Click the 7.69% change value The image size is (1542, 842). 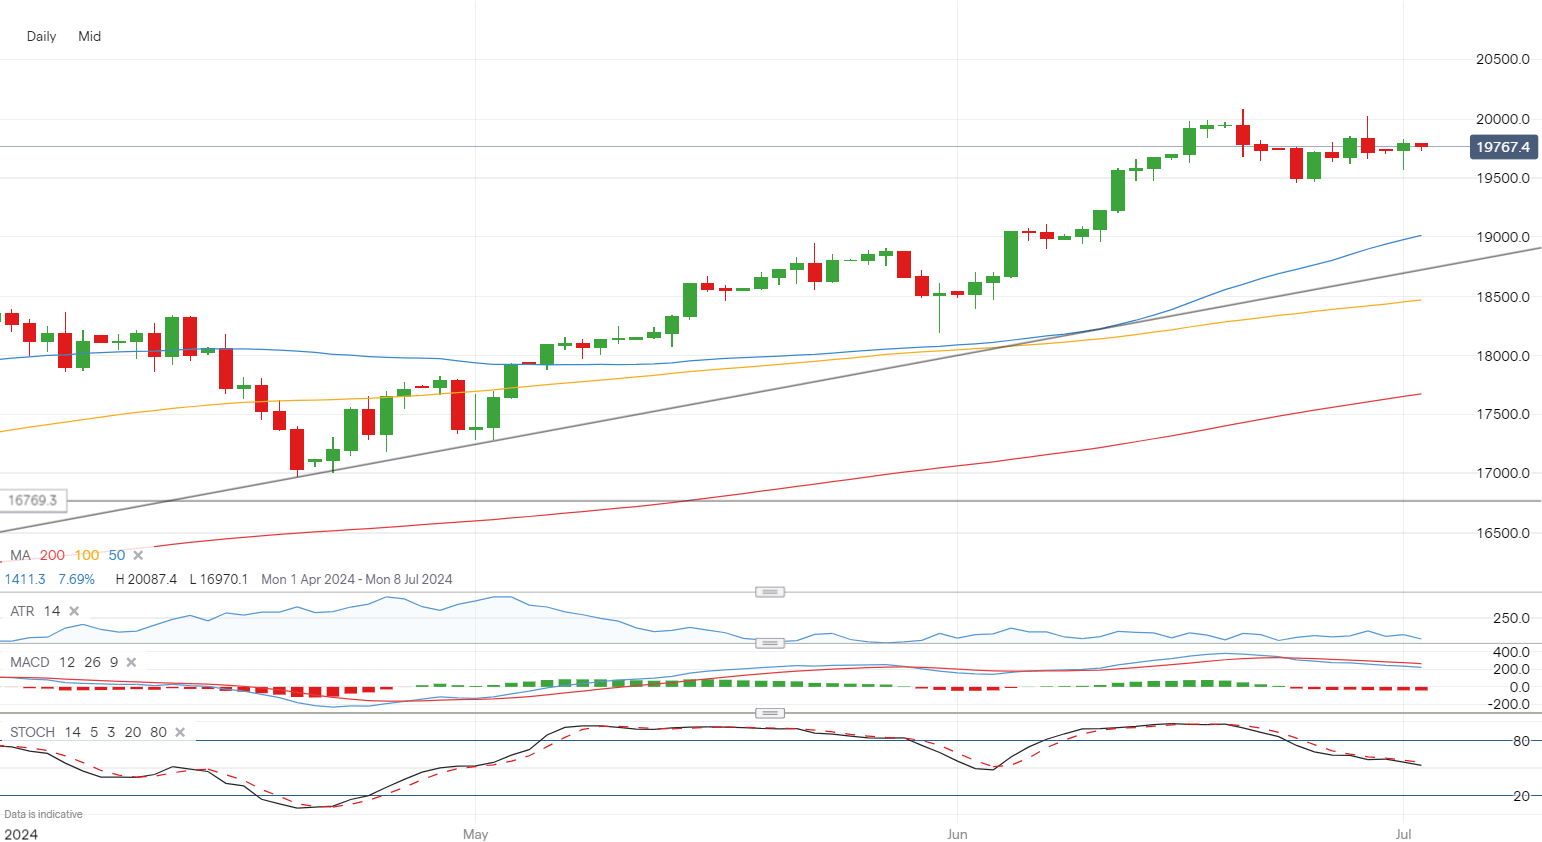tap(76, 579)
